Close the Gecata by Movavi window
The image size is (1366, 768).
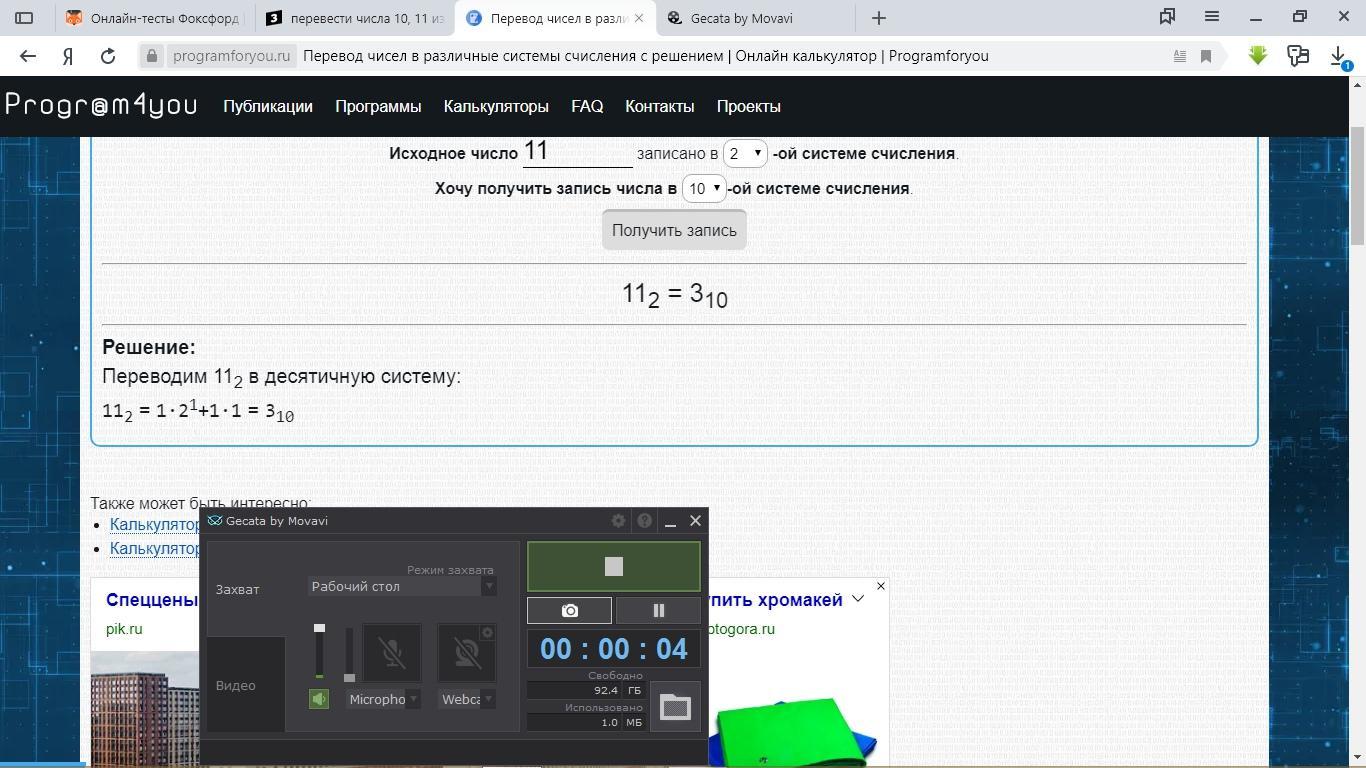tap(696, 521)
